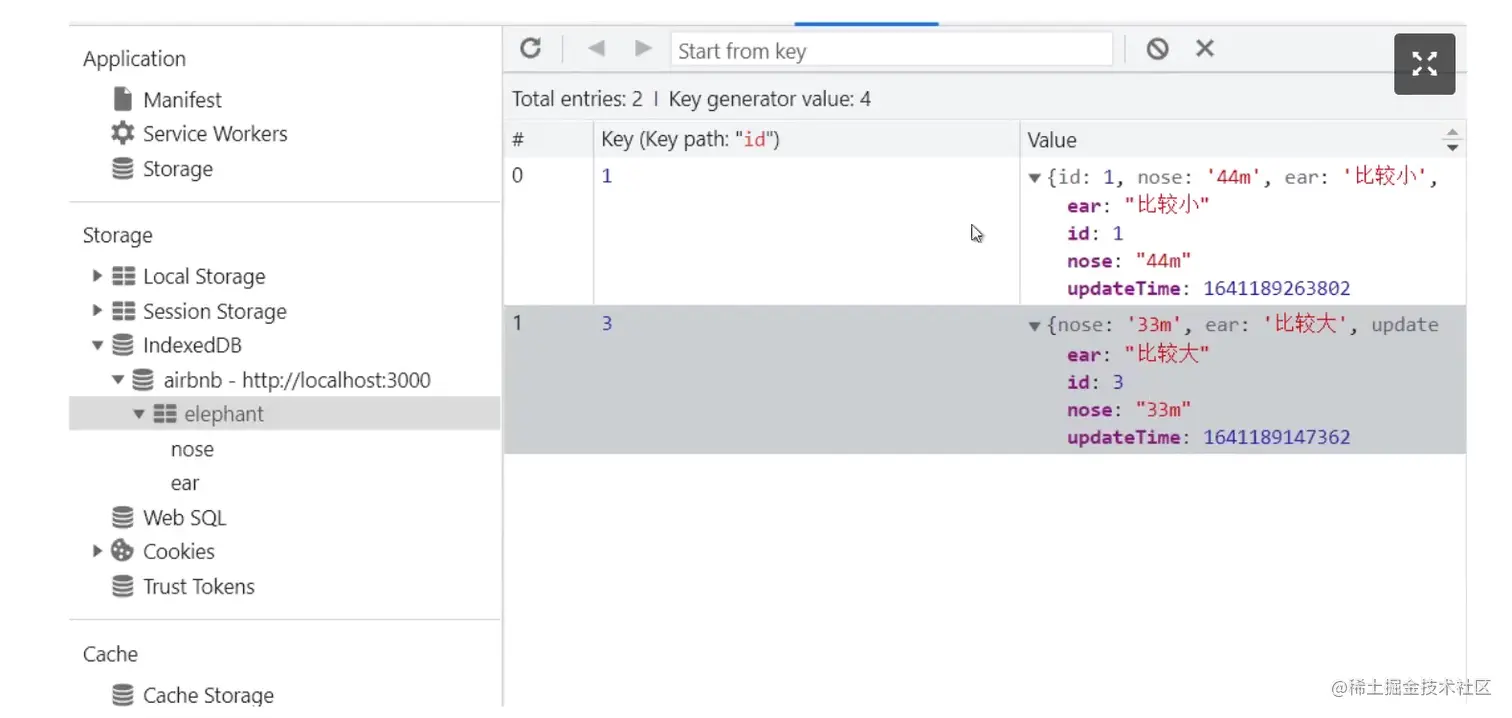
Task: Click the Service Workers gear icon
Action: tap(122, 133)
